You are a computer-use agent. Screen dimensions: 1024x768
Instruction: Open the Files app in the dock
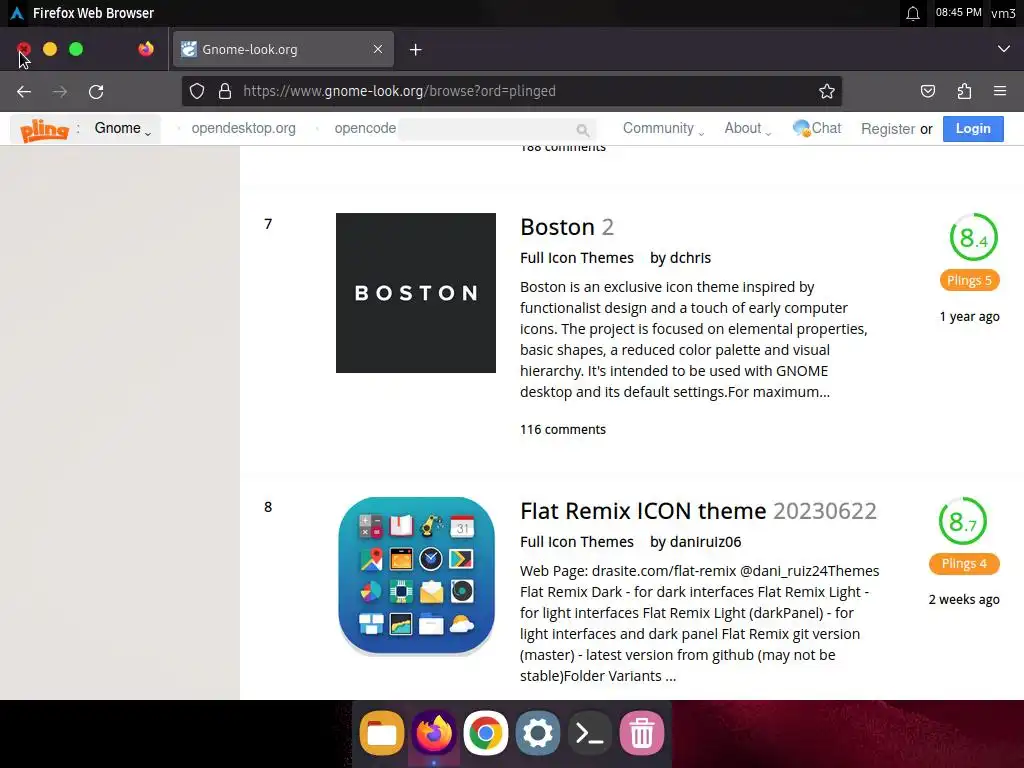pos(381,733)
